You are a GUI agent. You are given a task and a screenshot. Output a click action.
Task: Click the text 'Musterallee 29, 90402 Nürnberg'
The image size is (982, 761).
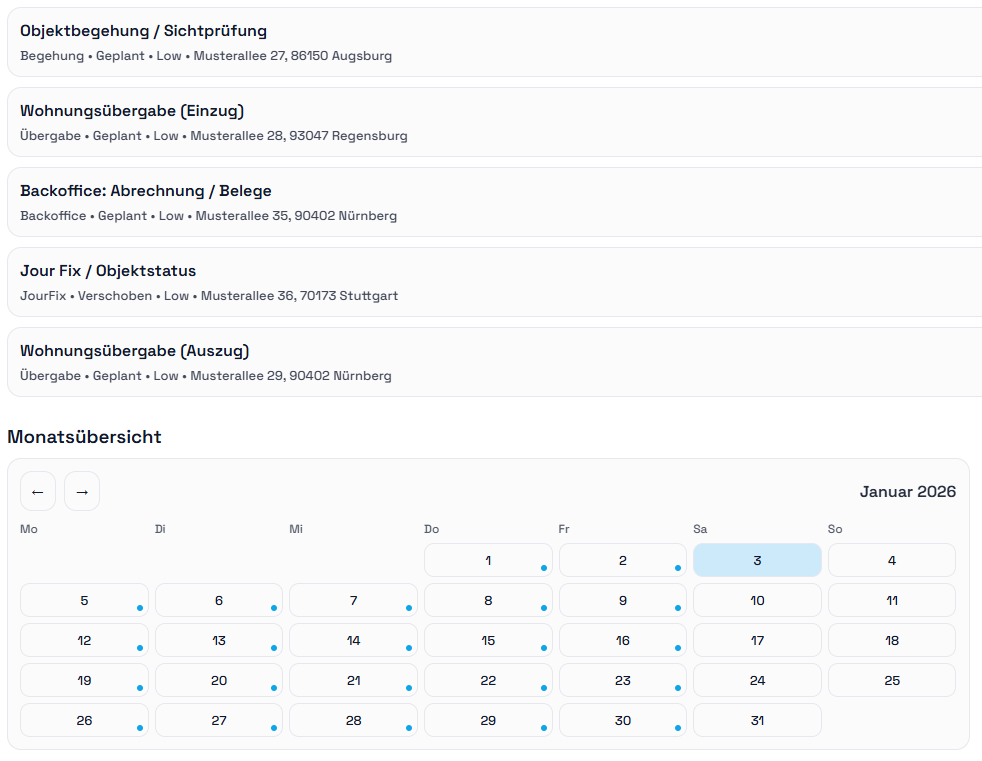coord(291,376)
